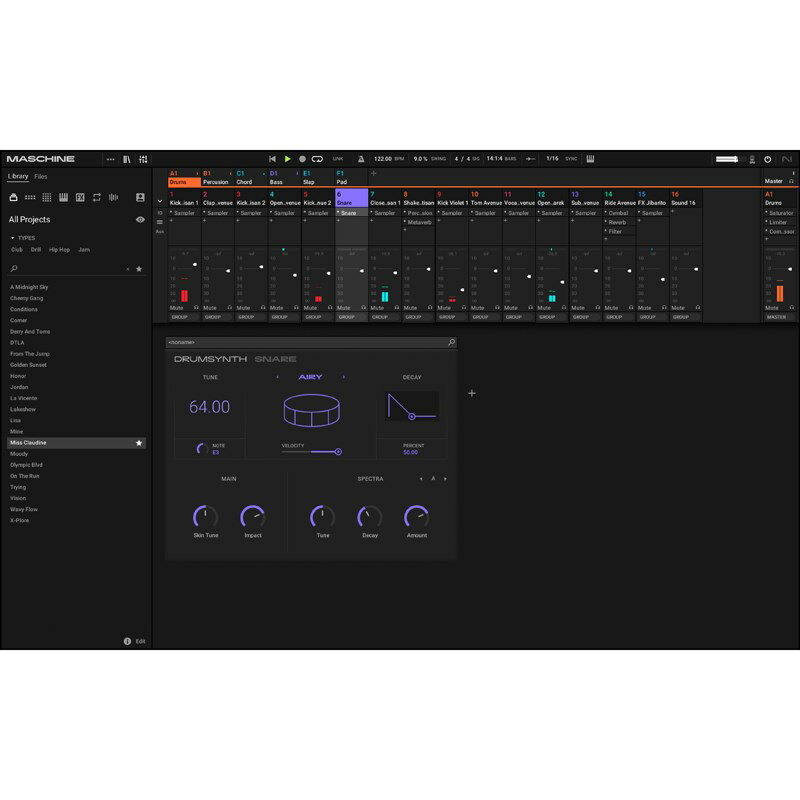Click the preset search magnifier icon

tap(452, 342)
